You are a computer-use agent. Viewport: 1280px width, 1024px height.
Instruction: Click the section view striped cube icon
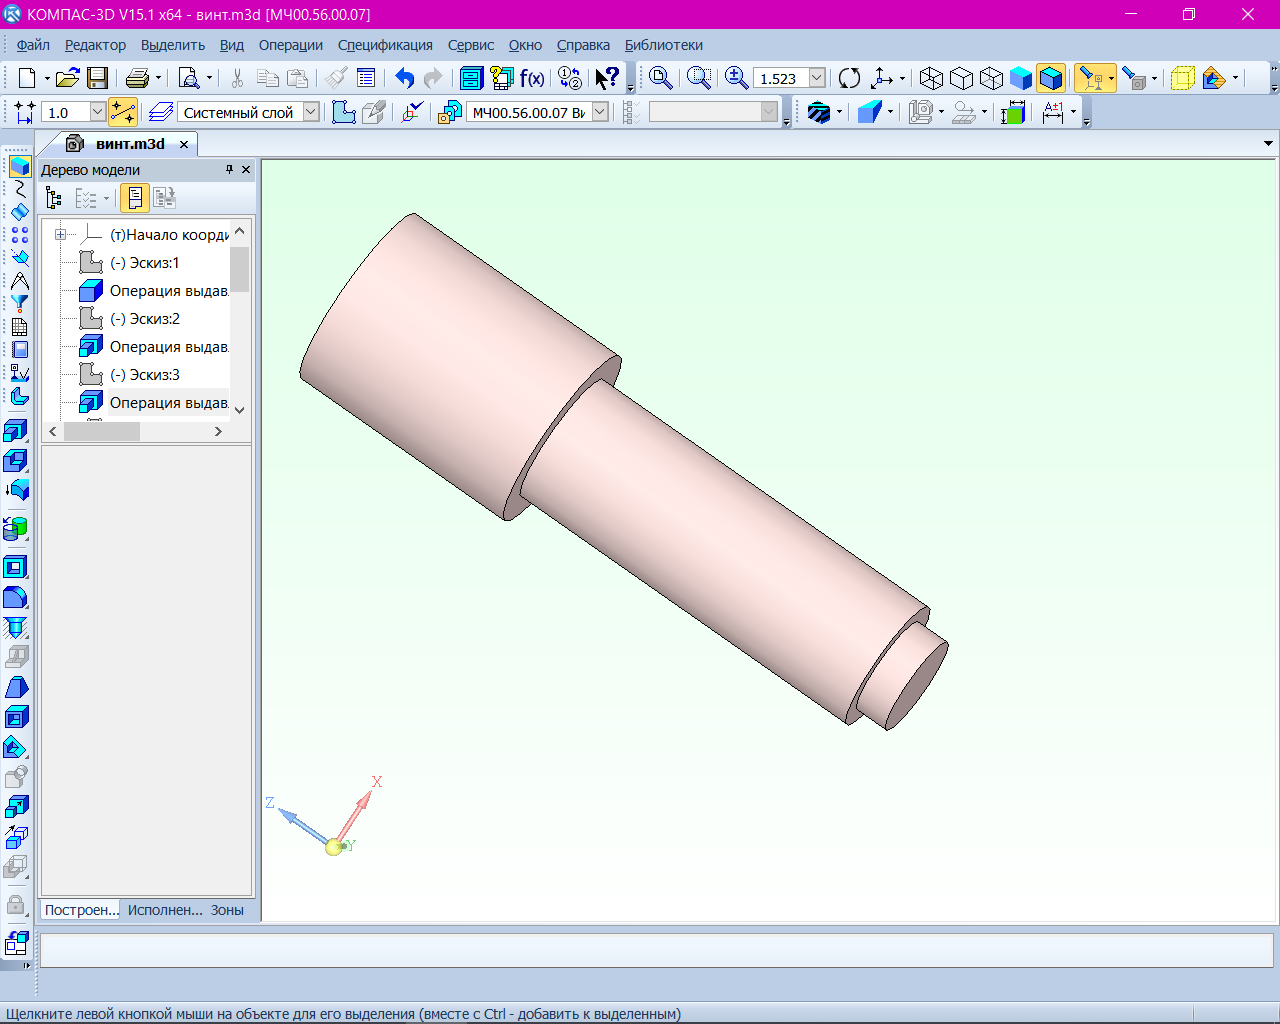819,112
